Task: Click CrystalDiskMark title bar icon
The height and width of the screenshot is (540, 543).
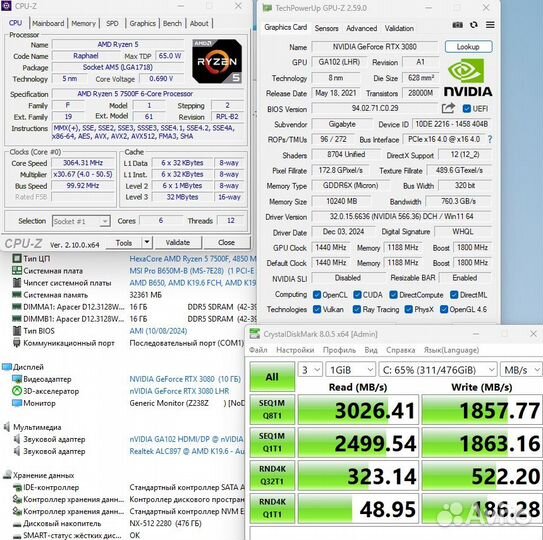Action: tap(255, 334)
